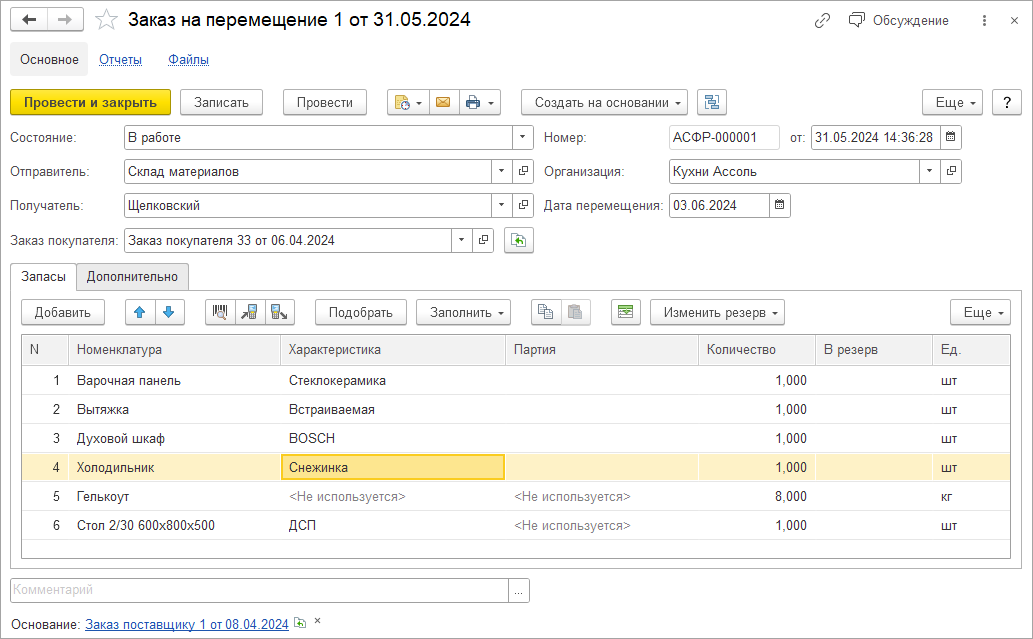Viewport: 1033px width, 639px height.
Task: Click the Комментарий input field
Action: pos(259,590)
